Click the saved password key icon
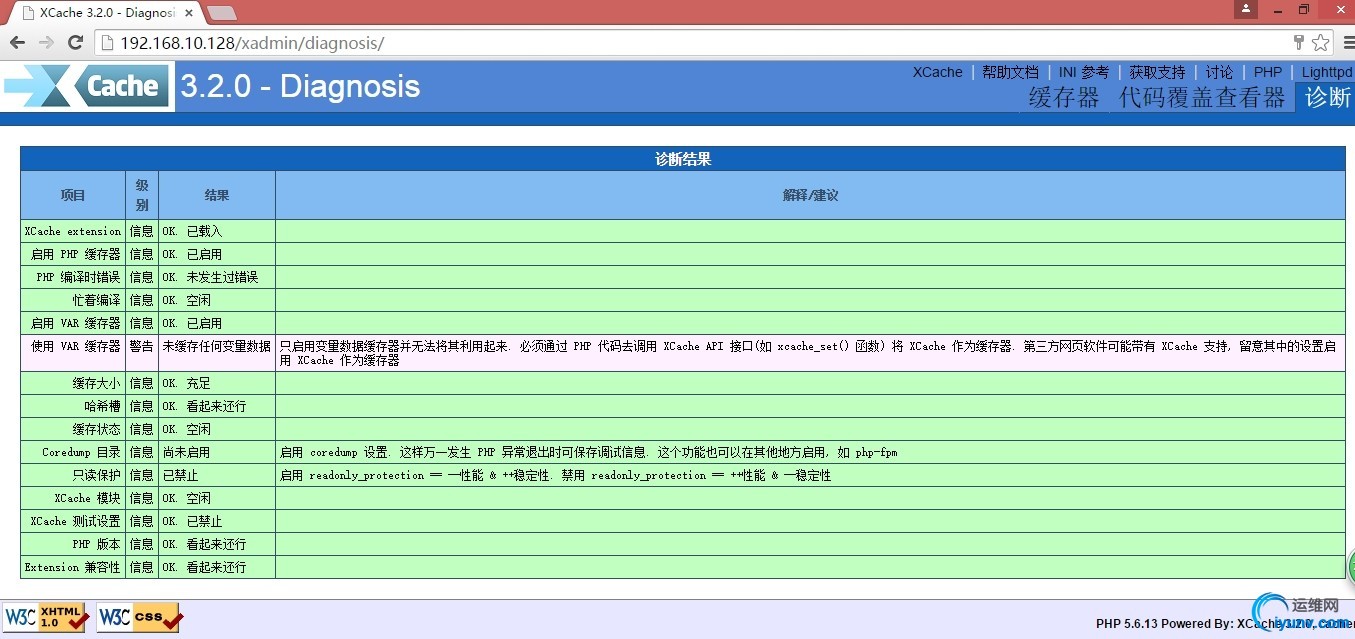Screen dimensions: 1355x639 [1299, 43]
